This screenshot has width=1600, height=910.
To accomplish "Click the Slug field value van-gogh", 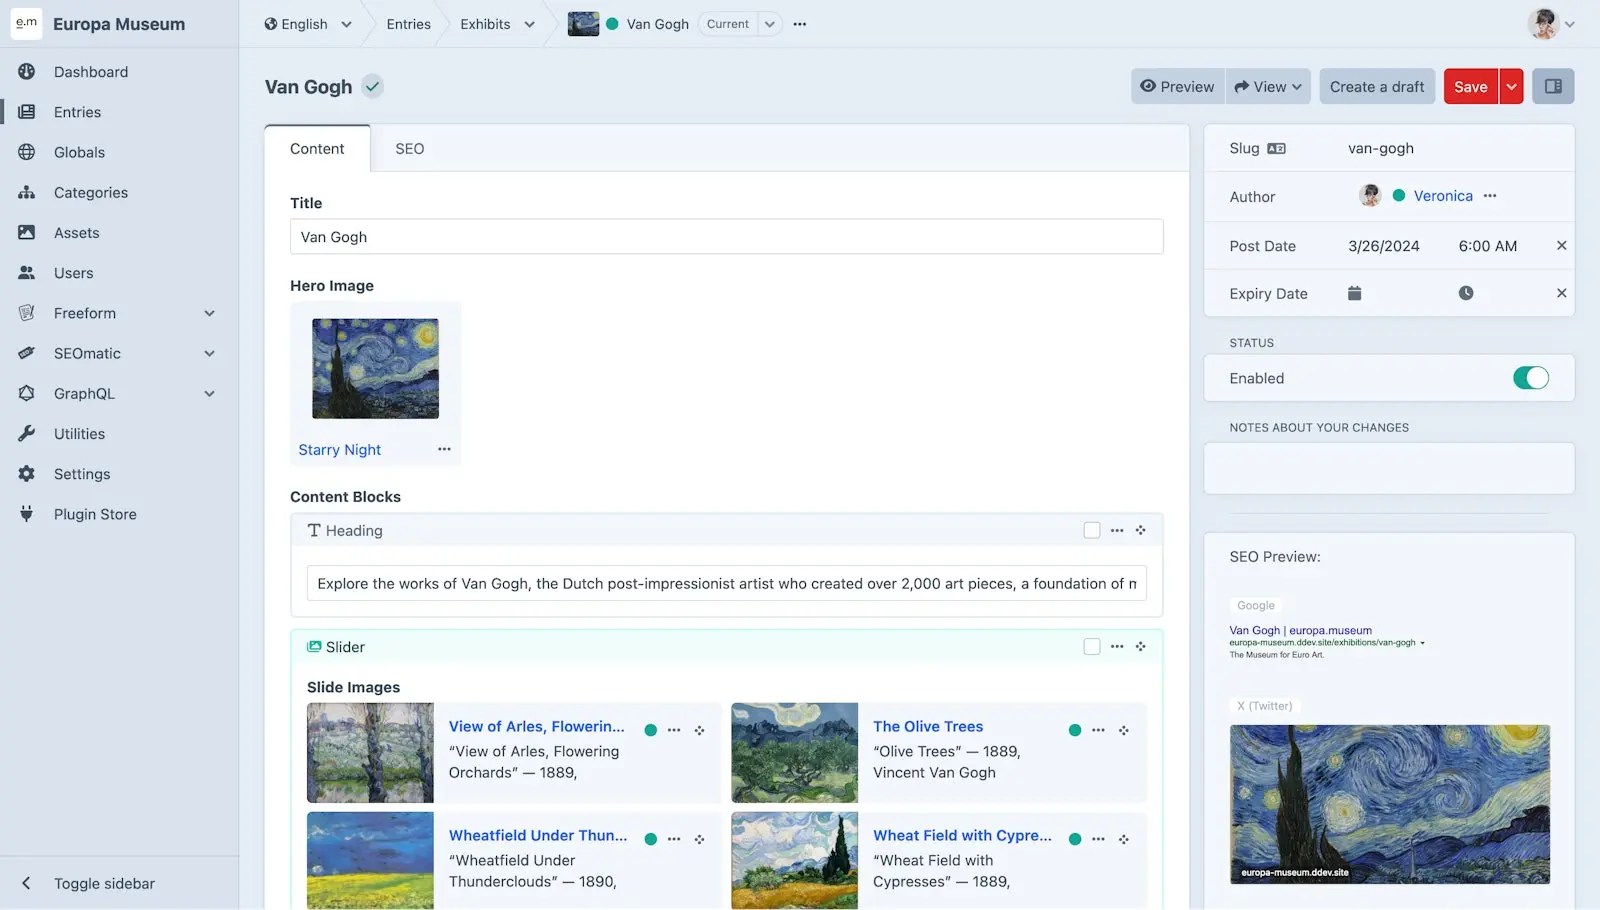I will click(1381, 149).
